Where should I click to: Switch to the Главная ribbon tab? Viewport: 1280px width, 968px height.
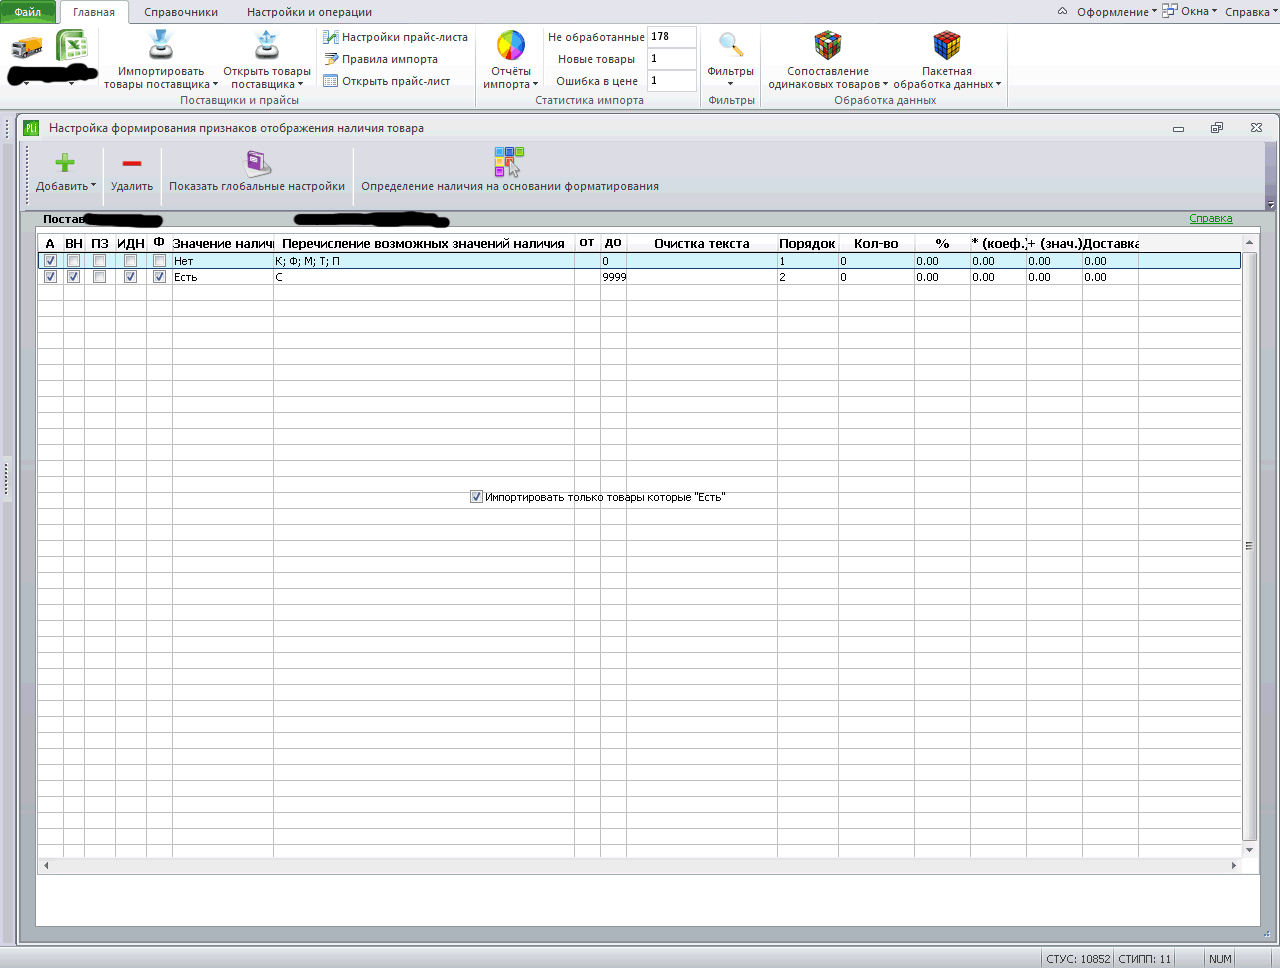pyautogui.click(x=94, y=12)
